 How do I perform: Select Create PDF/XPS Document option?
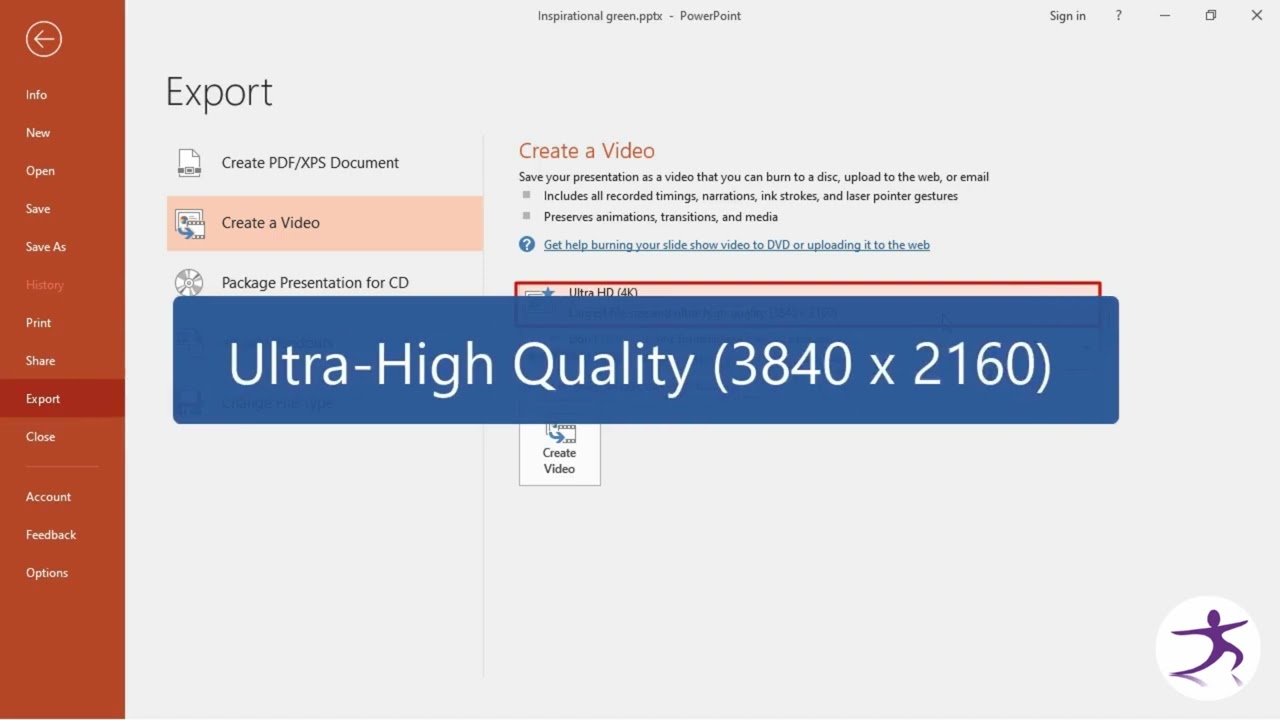coord(324,163)
